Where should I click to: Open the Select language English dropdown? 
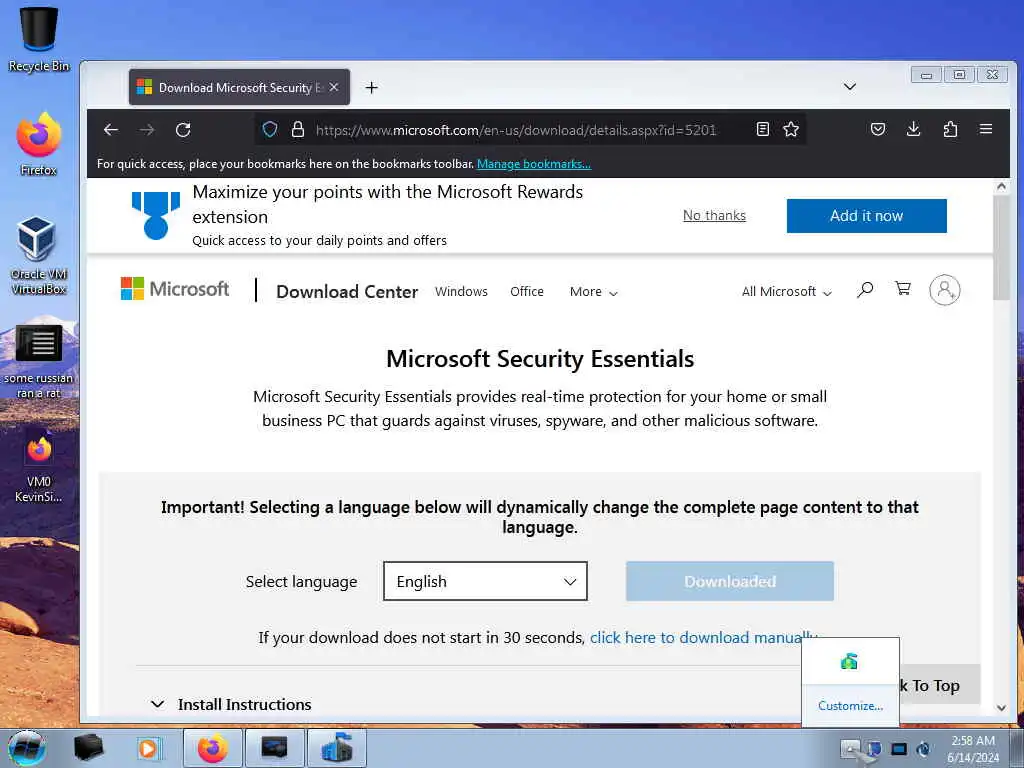click(485, 581)
